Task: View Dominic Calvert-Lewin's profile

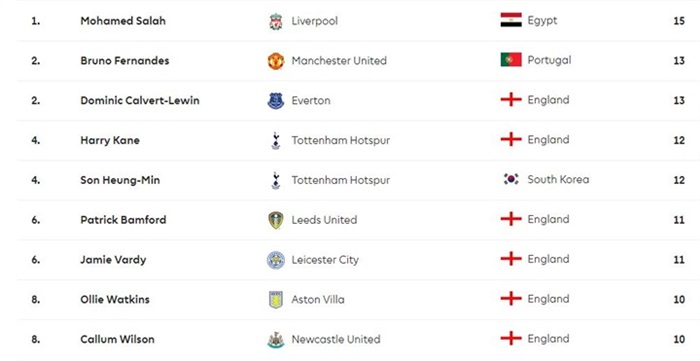Action: click(x=140, y=100)
